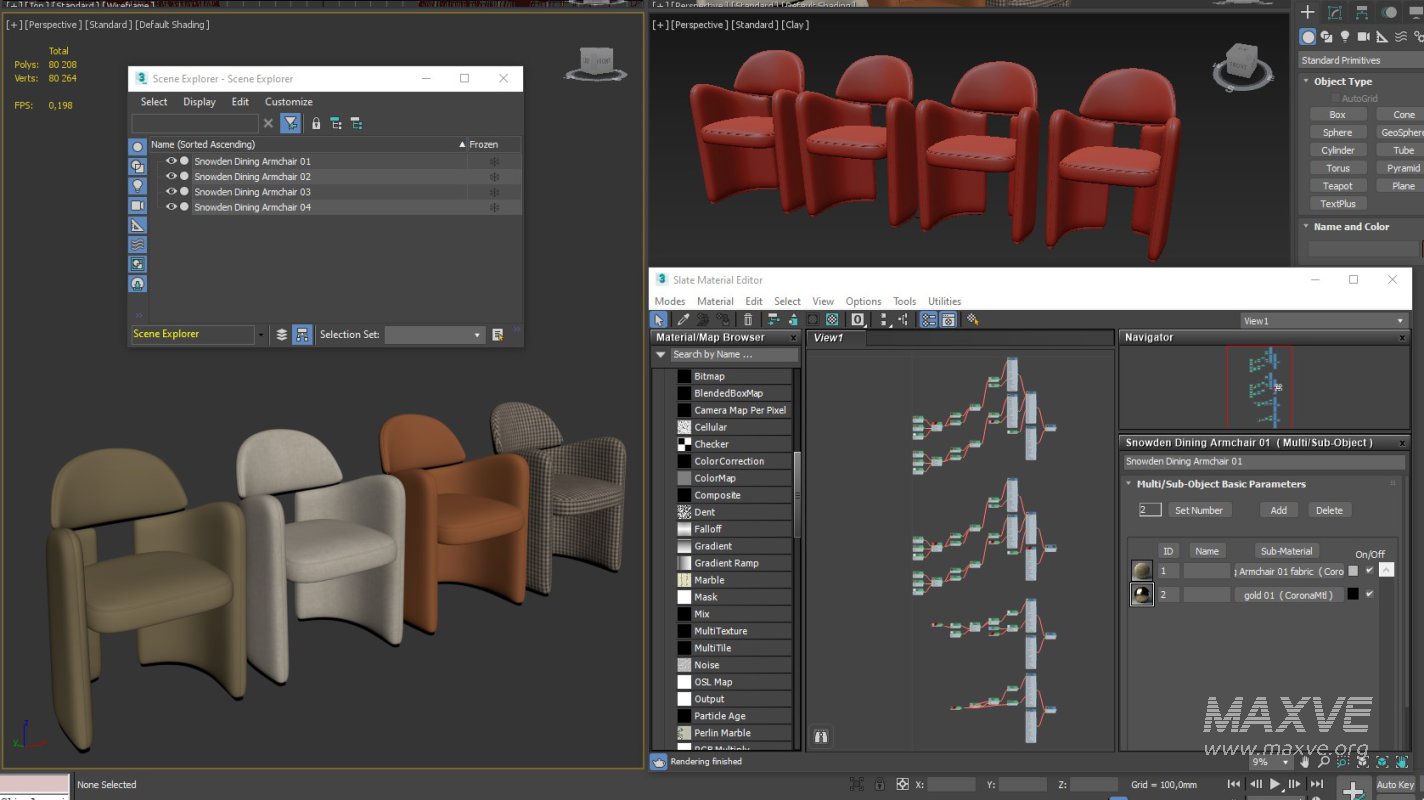Click the black color swatch for gold 01
This screenshot has width=1424, height=800.
tap(1353, 594)
